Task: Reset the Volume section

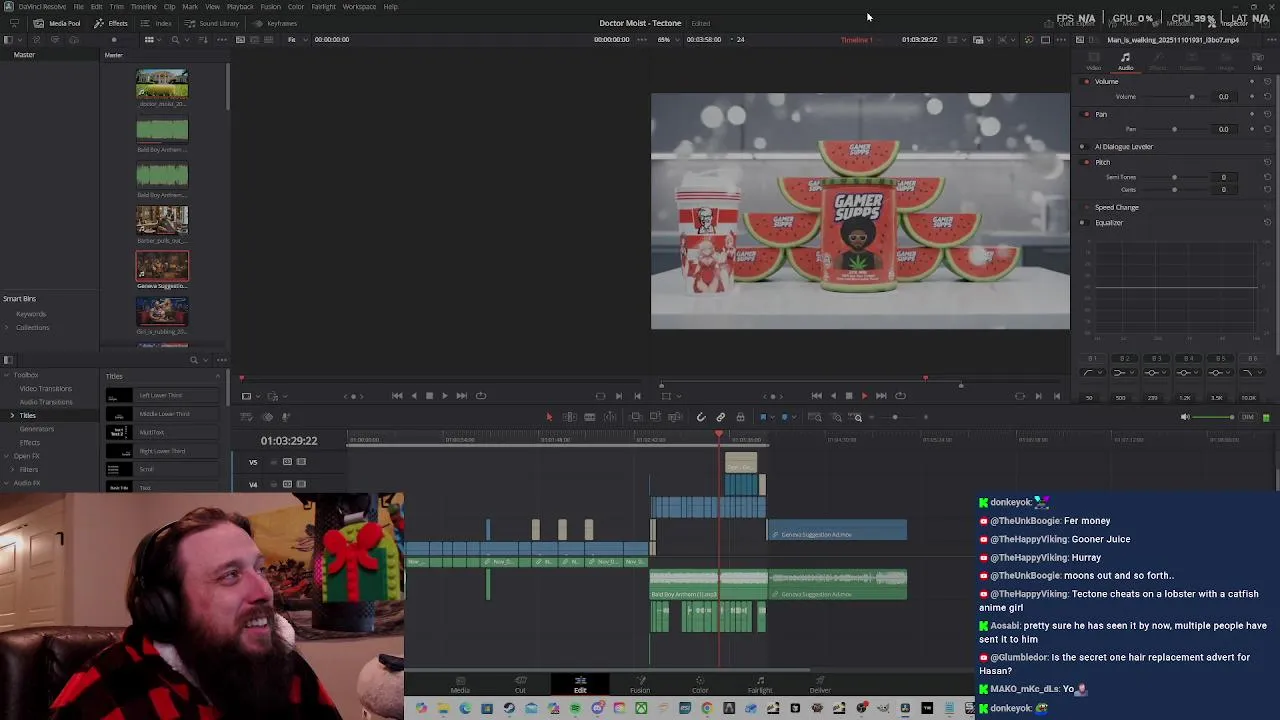Action: coord(1267,81)
